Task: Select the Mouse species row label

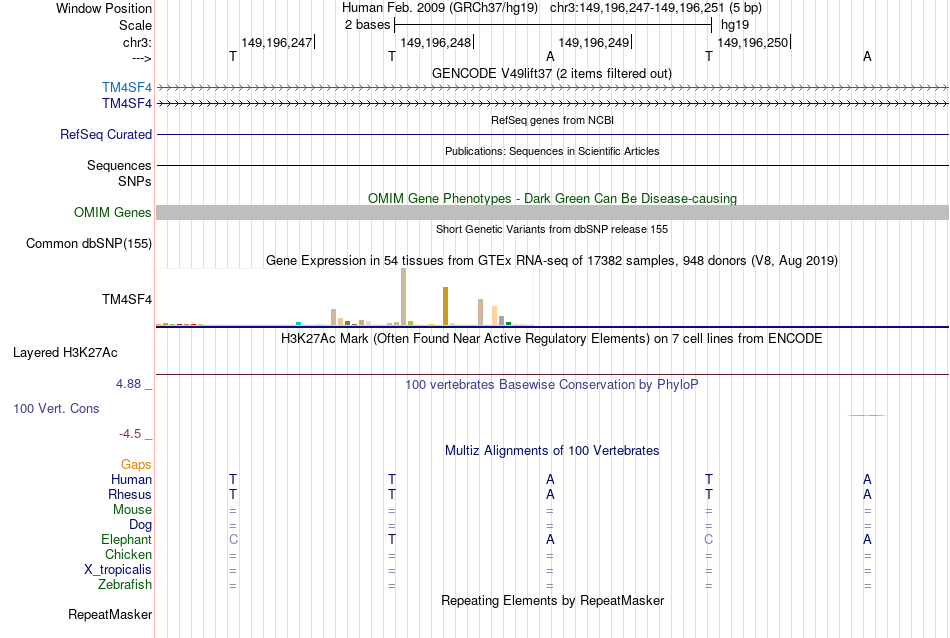Action: pyautogui.click(x=132, y=510)
